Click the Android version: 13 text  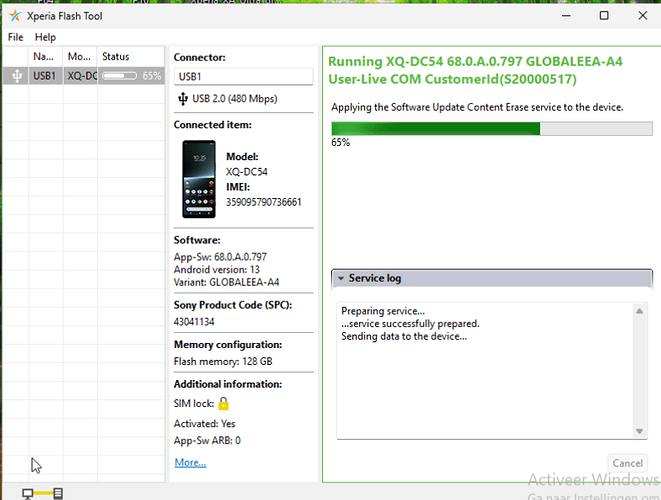[x=217, y=269]
